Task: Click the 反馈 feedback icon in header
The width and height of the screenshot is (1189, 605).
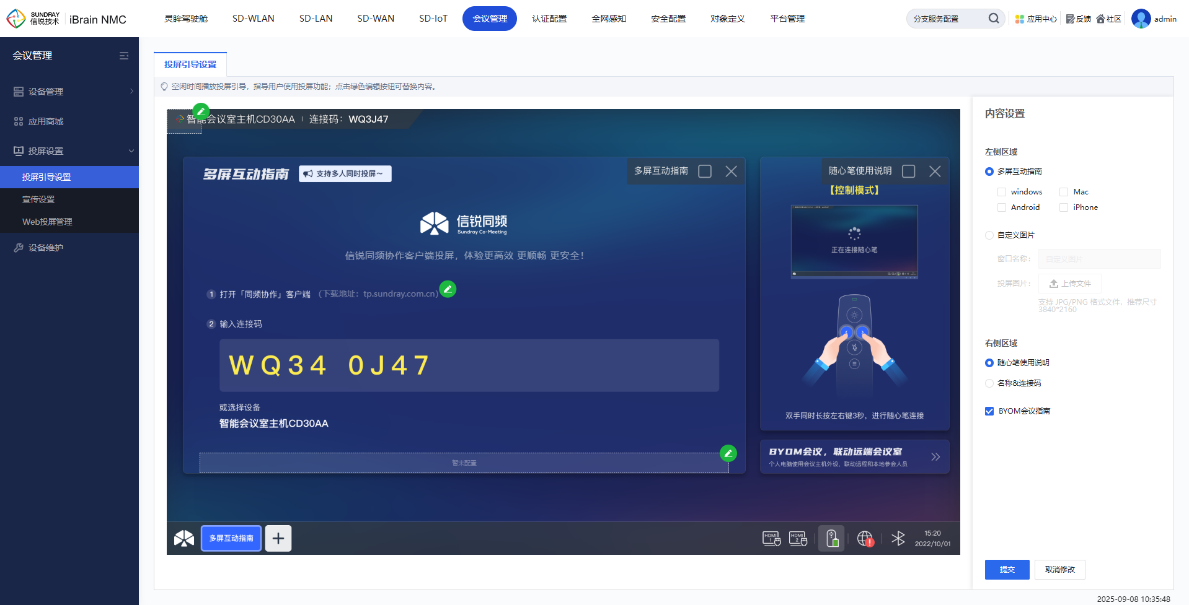Action: 1070,19
